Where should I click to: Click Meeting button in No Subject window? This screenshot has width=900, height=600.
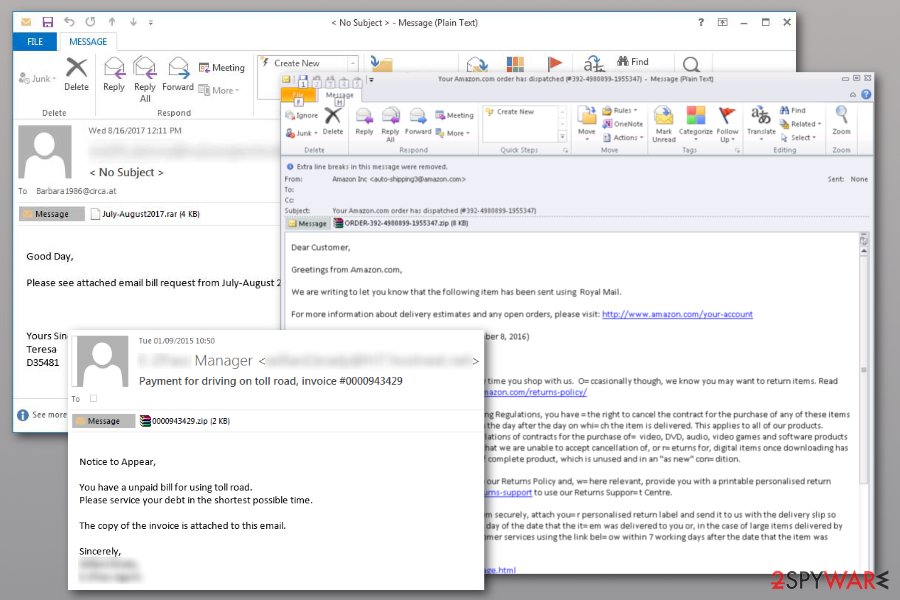coord(222,68)
